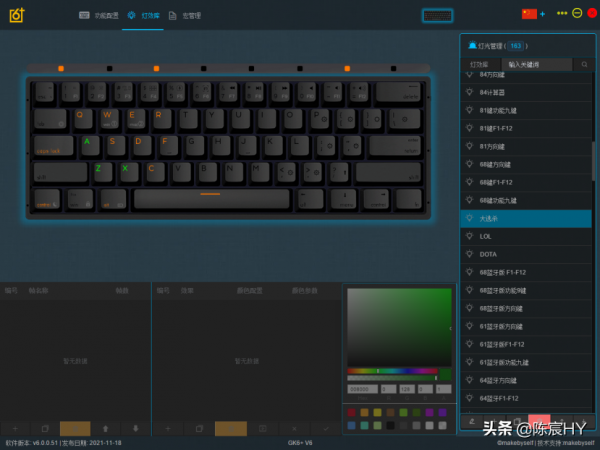Select the LOL lighting preset
The height and width of the screenshot is (450, 600).
tap(488, 236)
